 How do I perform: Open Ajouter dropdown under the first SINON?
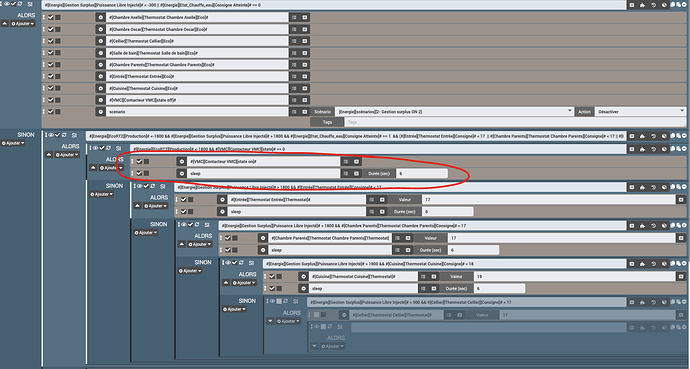pos(13,143)
